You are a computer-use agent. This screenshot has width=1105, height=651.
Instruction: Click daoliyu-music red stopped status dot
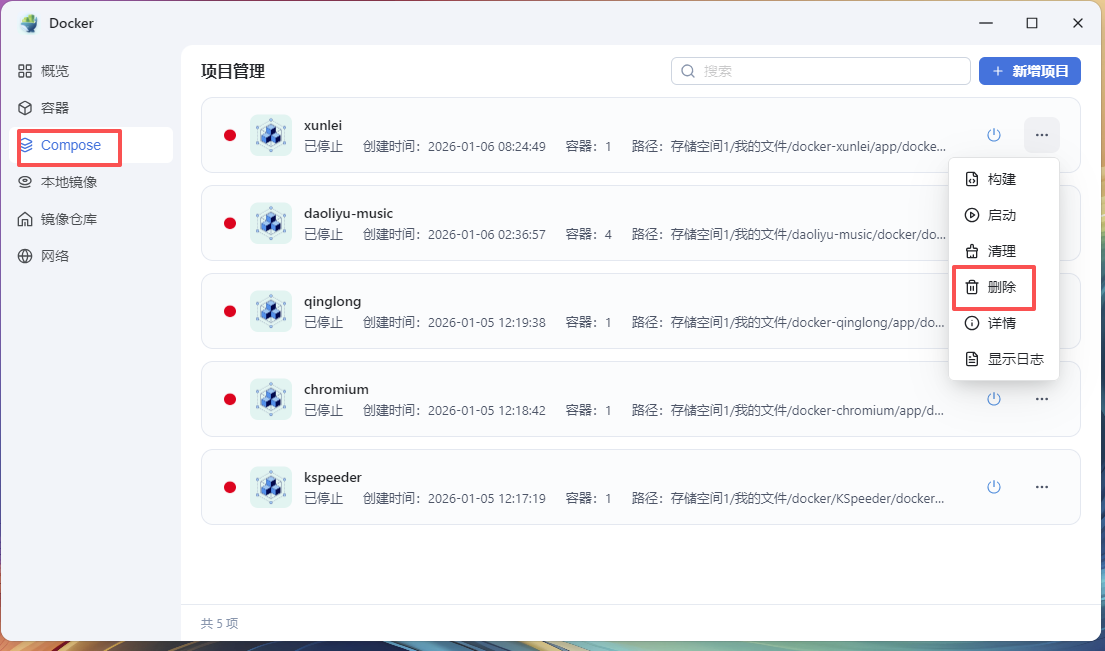[230, 223]
